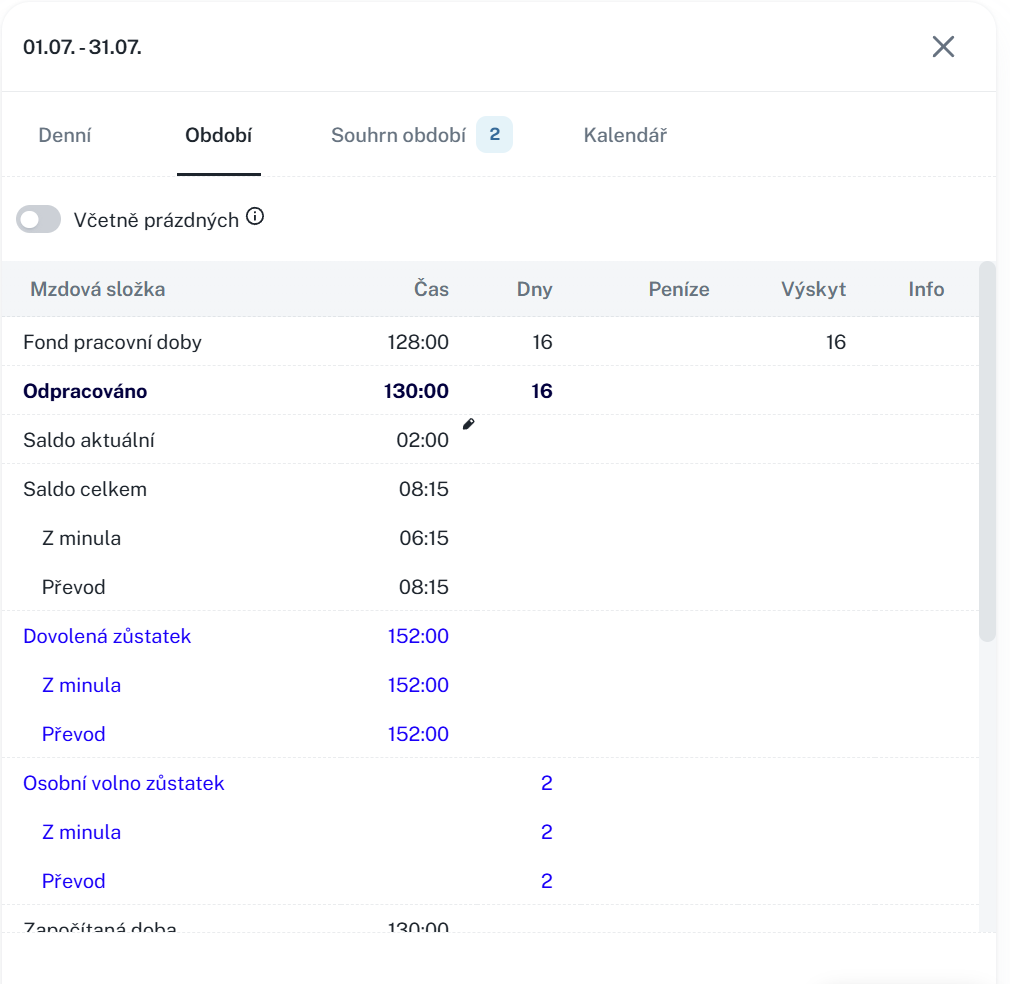Click the Výskyt column header

813,289
